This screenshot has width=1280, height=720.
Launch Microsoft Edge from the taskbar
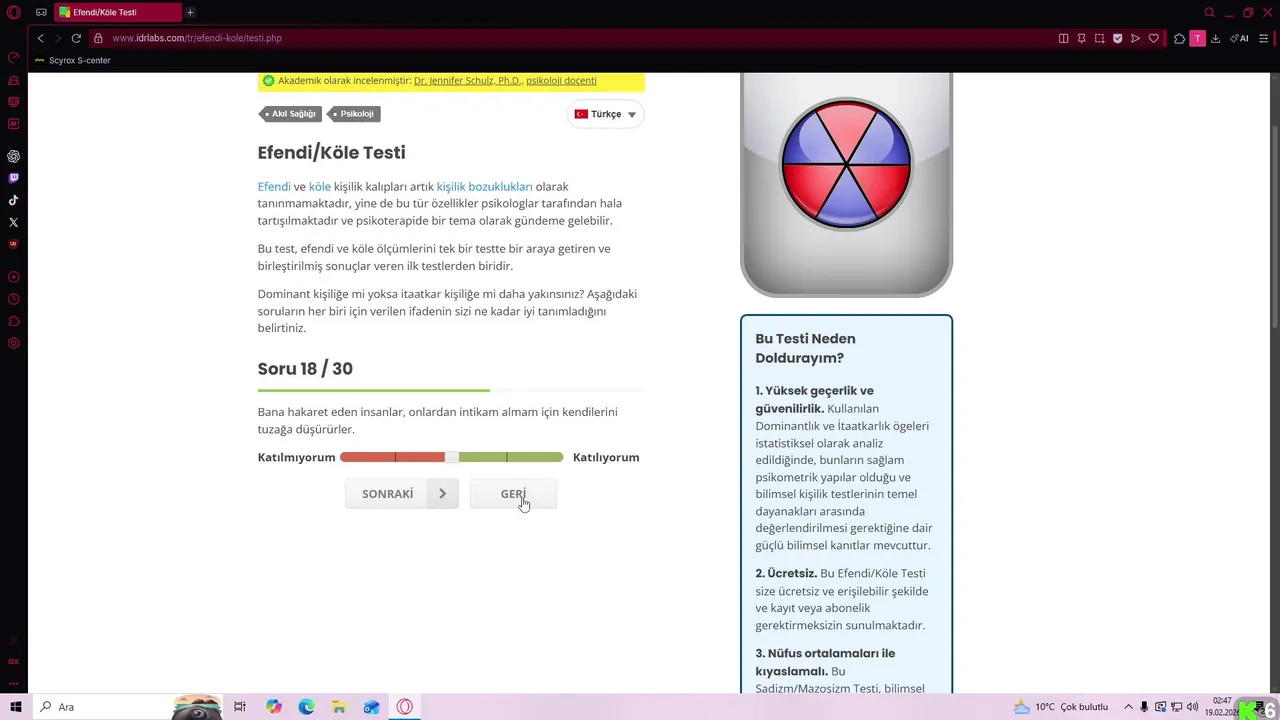[306, 707]
